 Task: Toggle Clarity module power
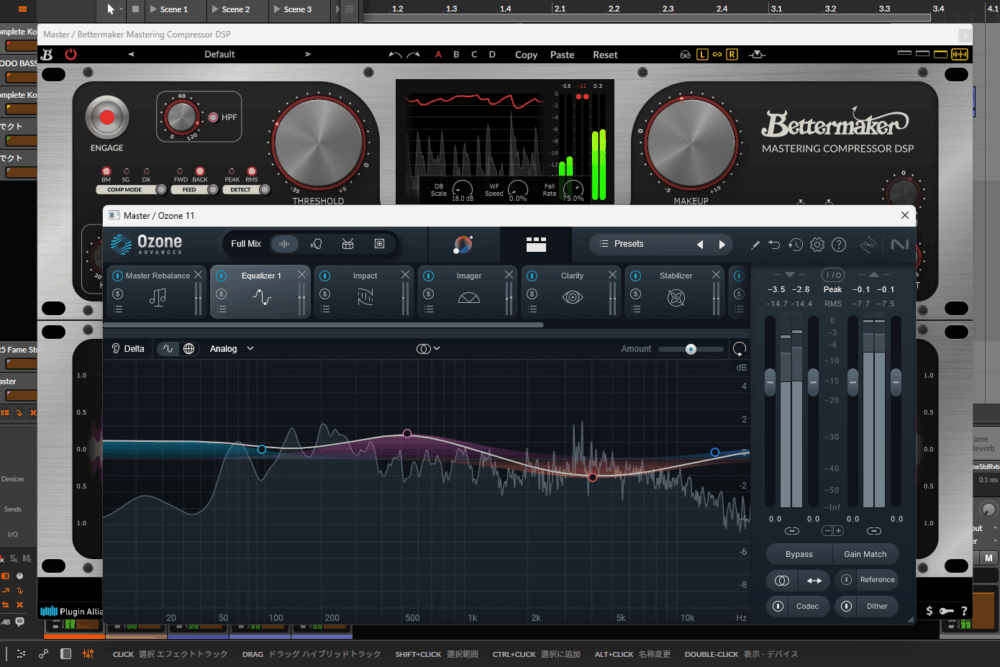(532, 275)
